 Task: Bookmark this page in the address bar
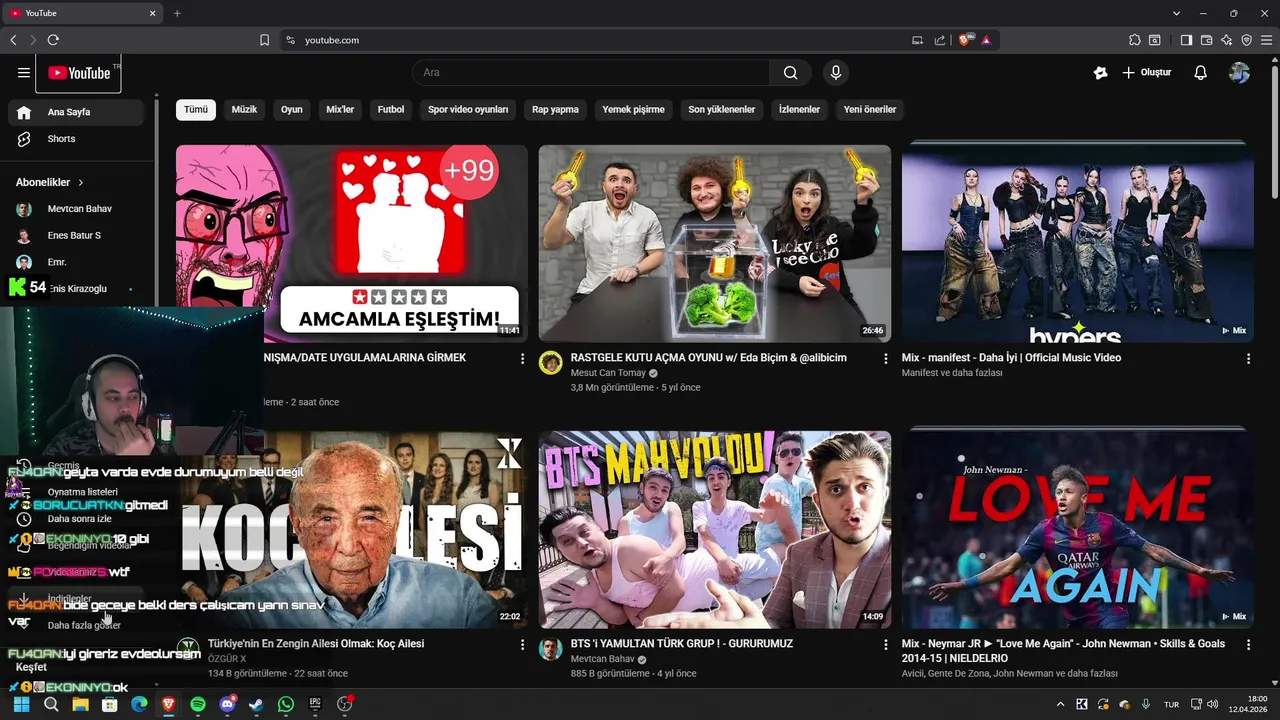(x=264, y=40)
